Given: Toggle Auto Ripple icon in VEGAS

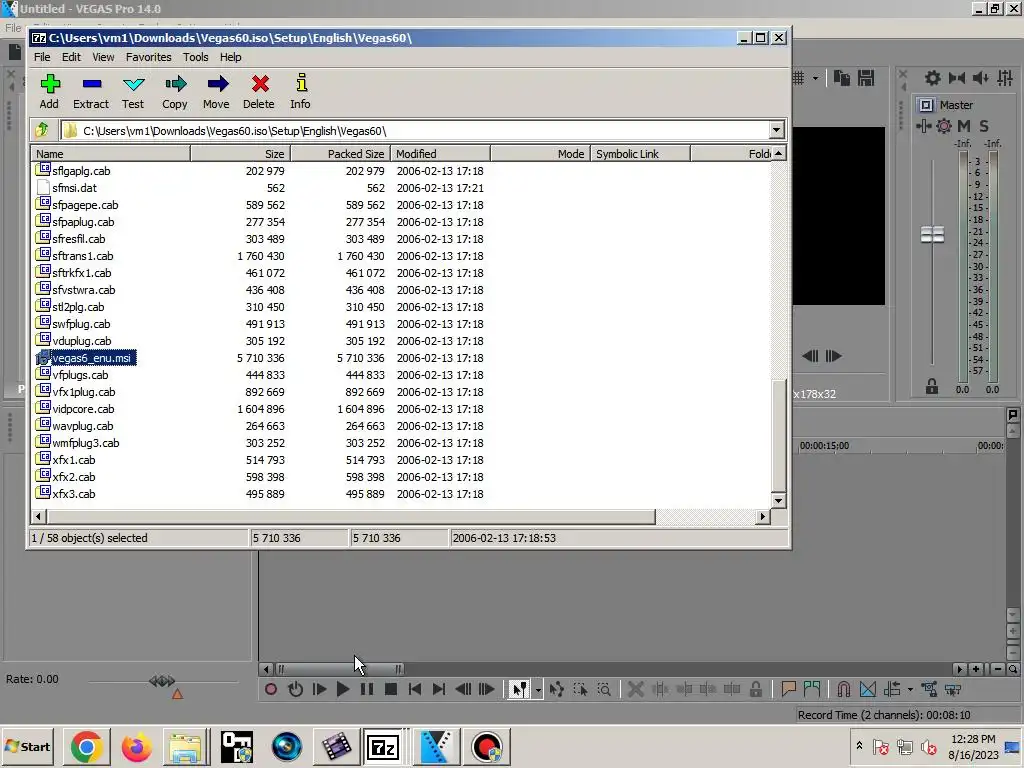Looking at the screenshot, I should [x=892, y=689].
